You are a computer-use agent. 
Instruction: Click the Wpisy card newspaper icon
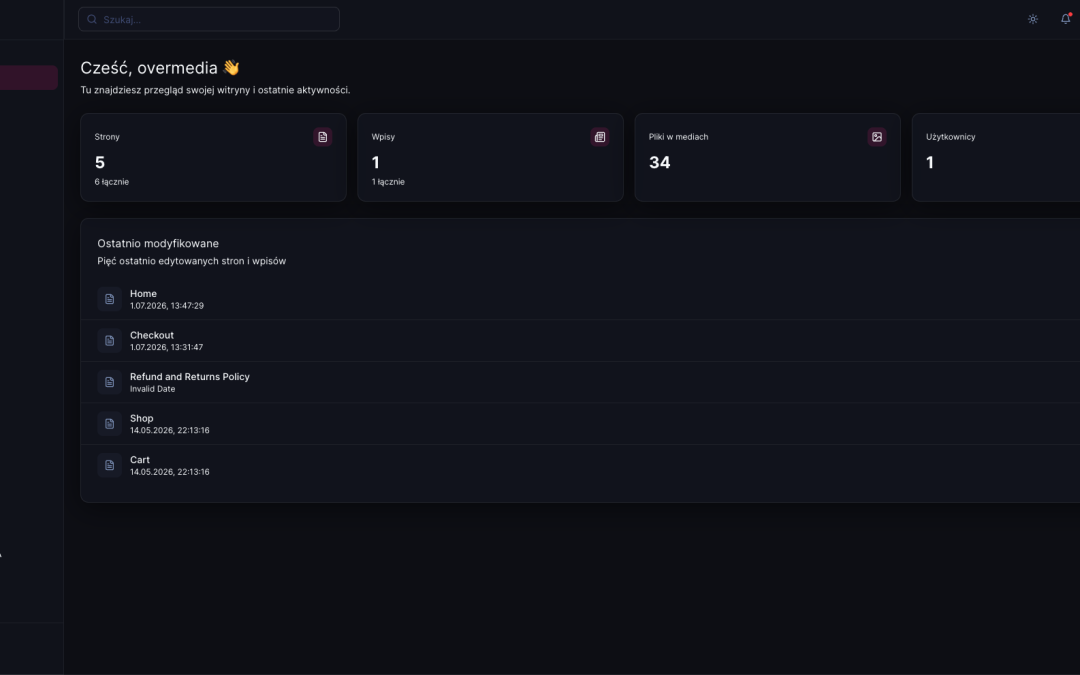pos(600,137)
